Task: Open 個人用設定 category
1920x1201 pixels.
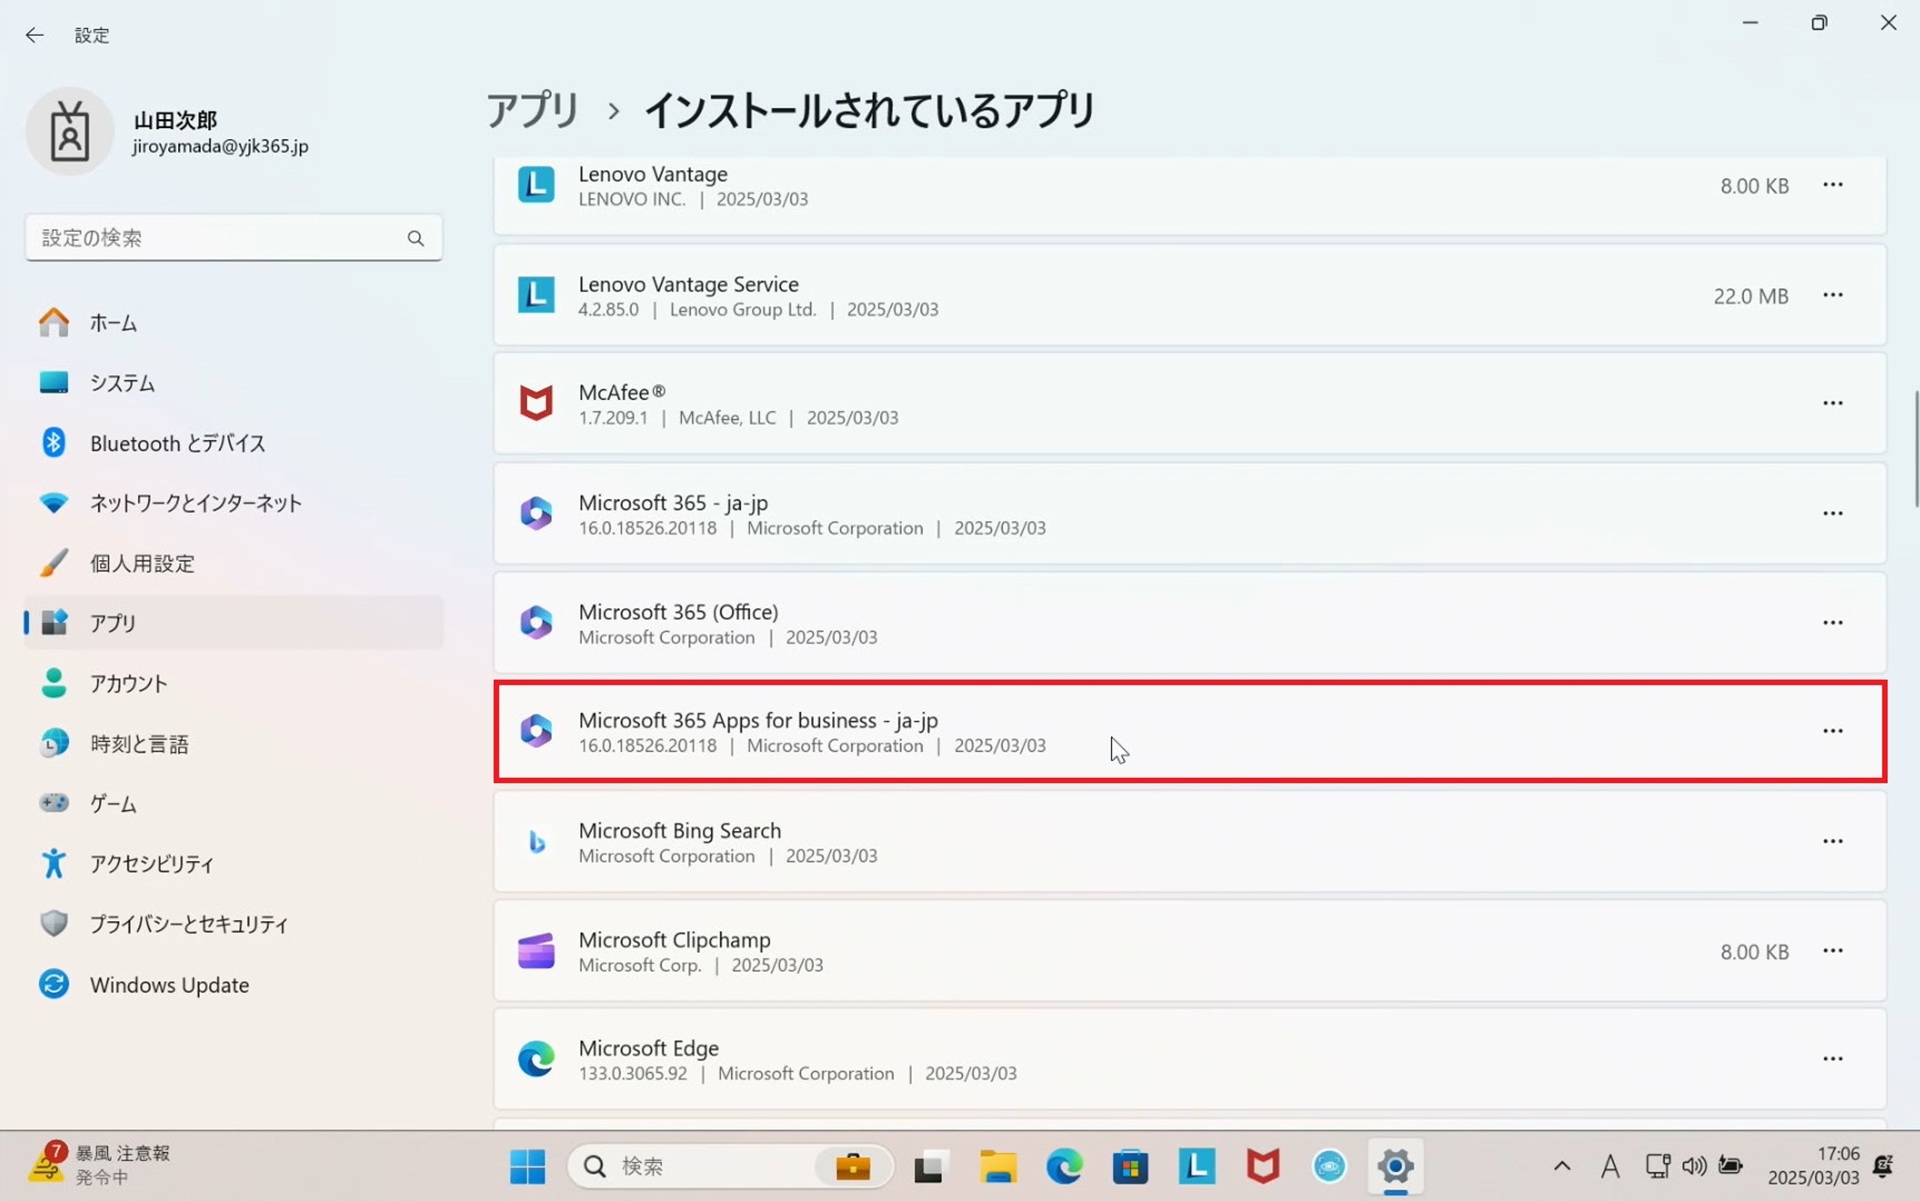Action: [233, 563]
